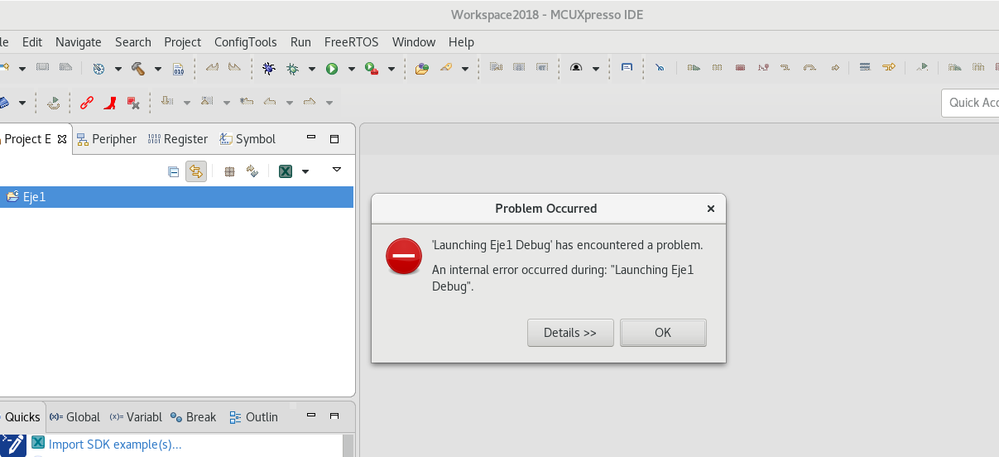Expand the build configuration gear dropdown
The width and height of the screenshot is (999, 457).
pyautogui.click(x=118, y=69)
